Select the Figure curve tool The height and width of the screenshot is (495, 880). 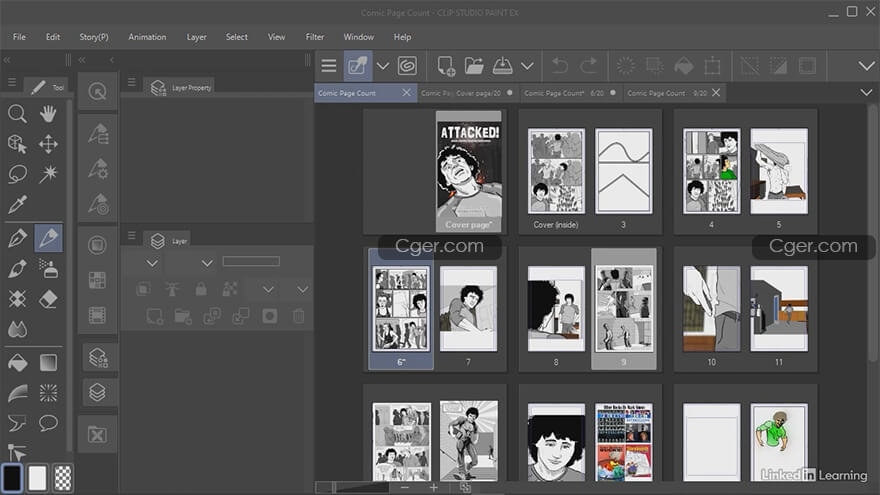coord(17,393)
